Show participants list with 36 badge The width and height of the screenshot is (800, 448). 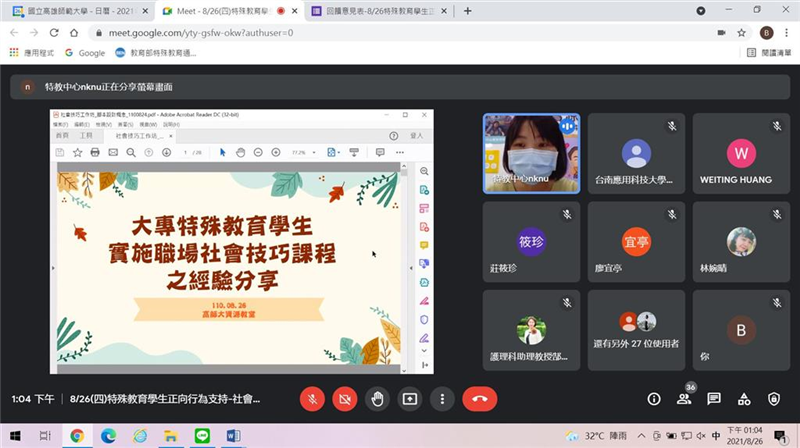point(684,397)
